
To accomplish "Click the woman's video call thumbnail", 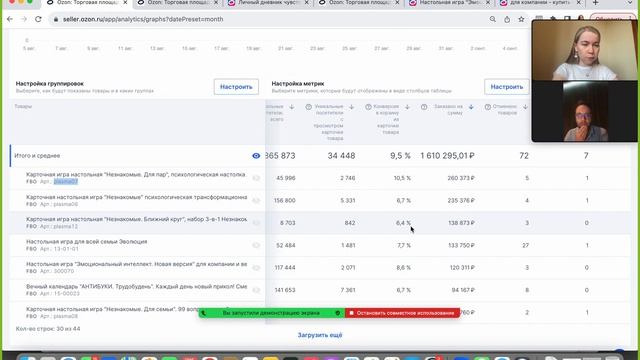I will [584, 50].
